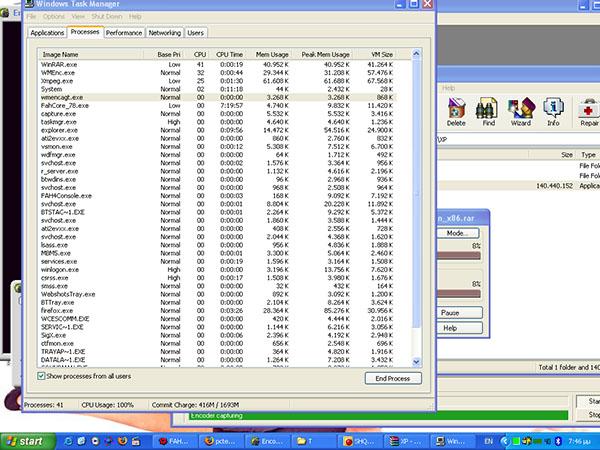Select the WinRAR.exe process row

click(218, 65)
